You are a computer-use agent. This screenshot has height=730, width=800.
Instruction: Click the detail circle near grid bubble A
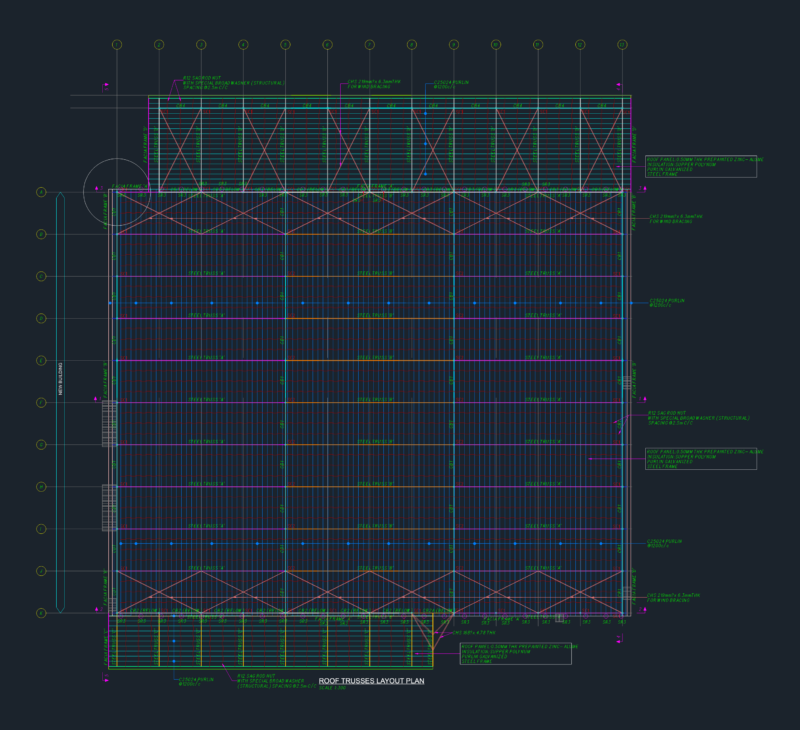coord(117,192)
